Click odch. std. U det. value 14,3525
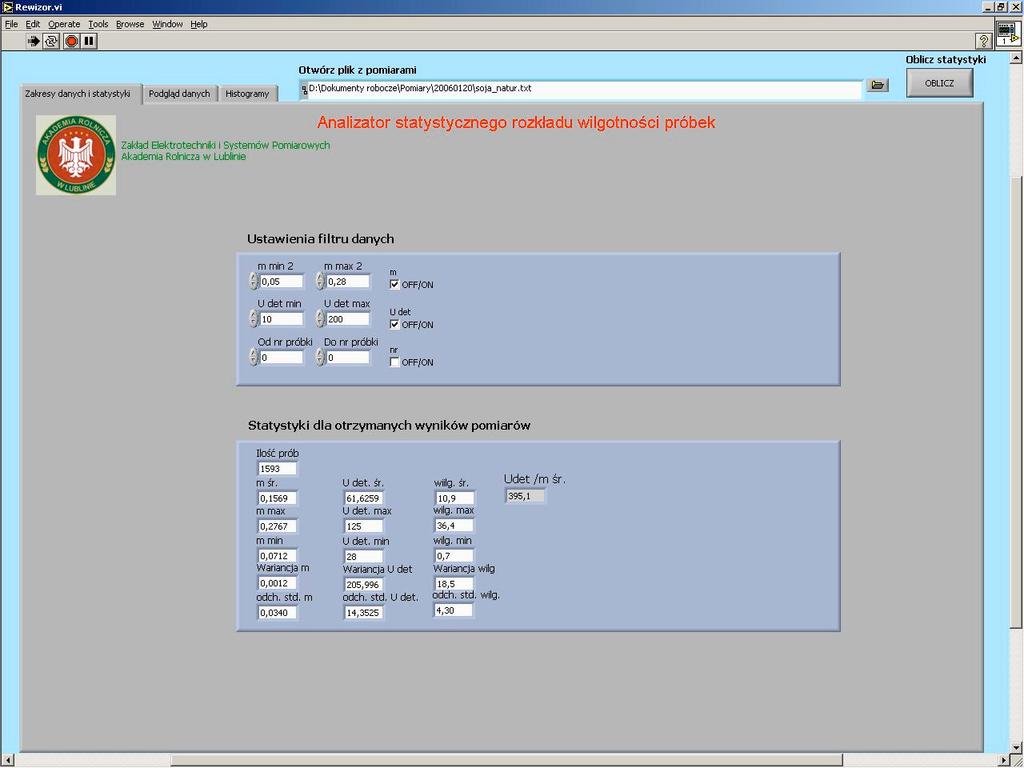The image size is (1024, 768). click(364, 613)
